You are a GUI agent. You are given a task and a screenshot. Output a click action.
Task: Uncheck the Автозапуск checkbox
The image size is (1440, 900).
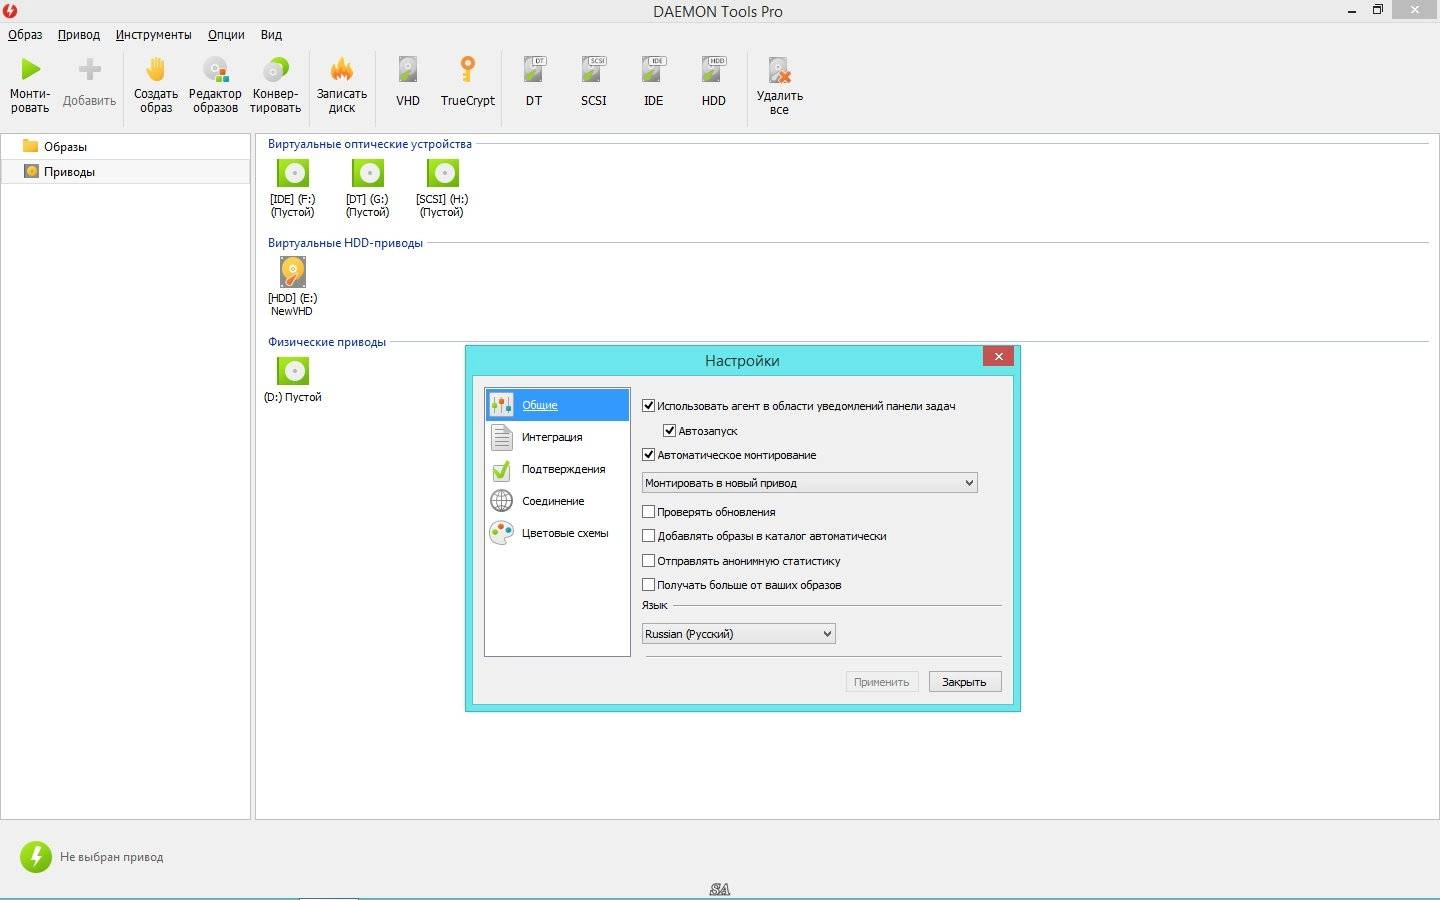click(670, 431)
